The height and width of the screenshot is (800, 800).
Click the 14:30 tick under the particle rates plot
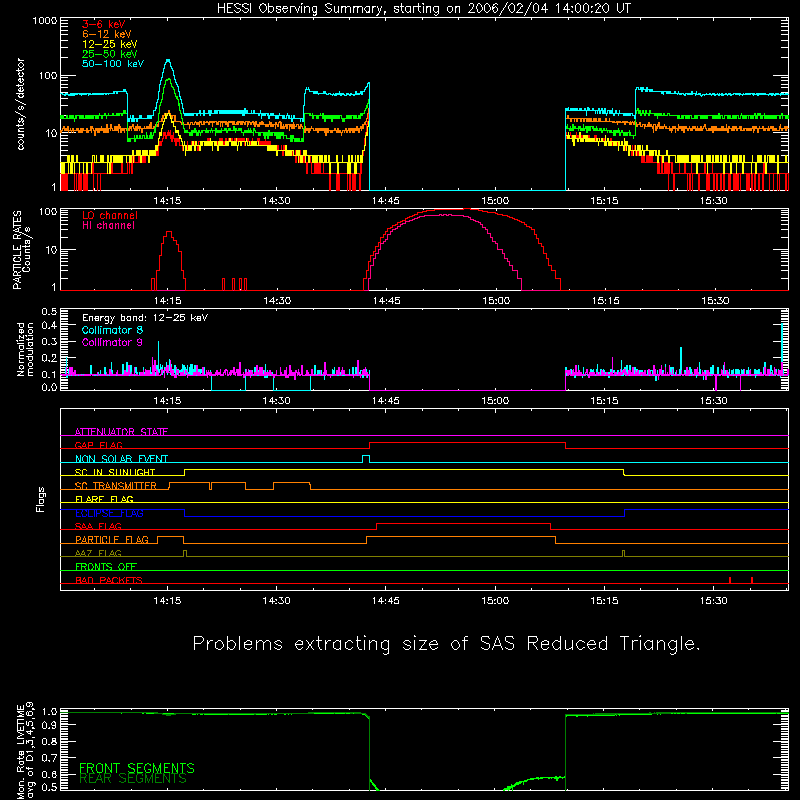pos(277,301)
